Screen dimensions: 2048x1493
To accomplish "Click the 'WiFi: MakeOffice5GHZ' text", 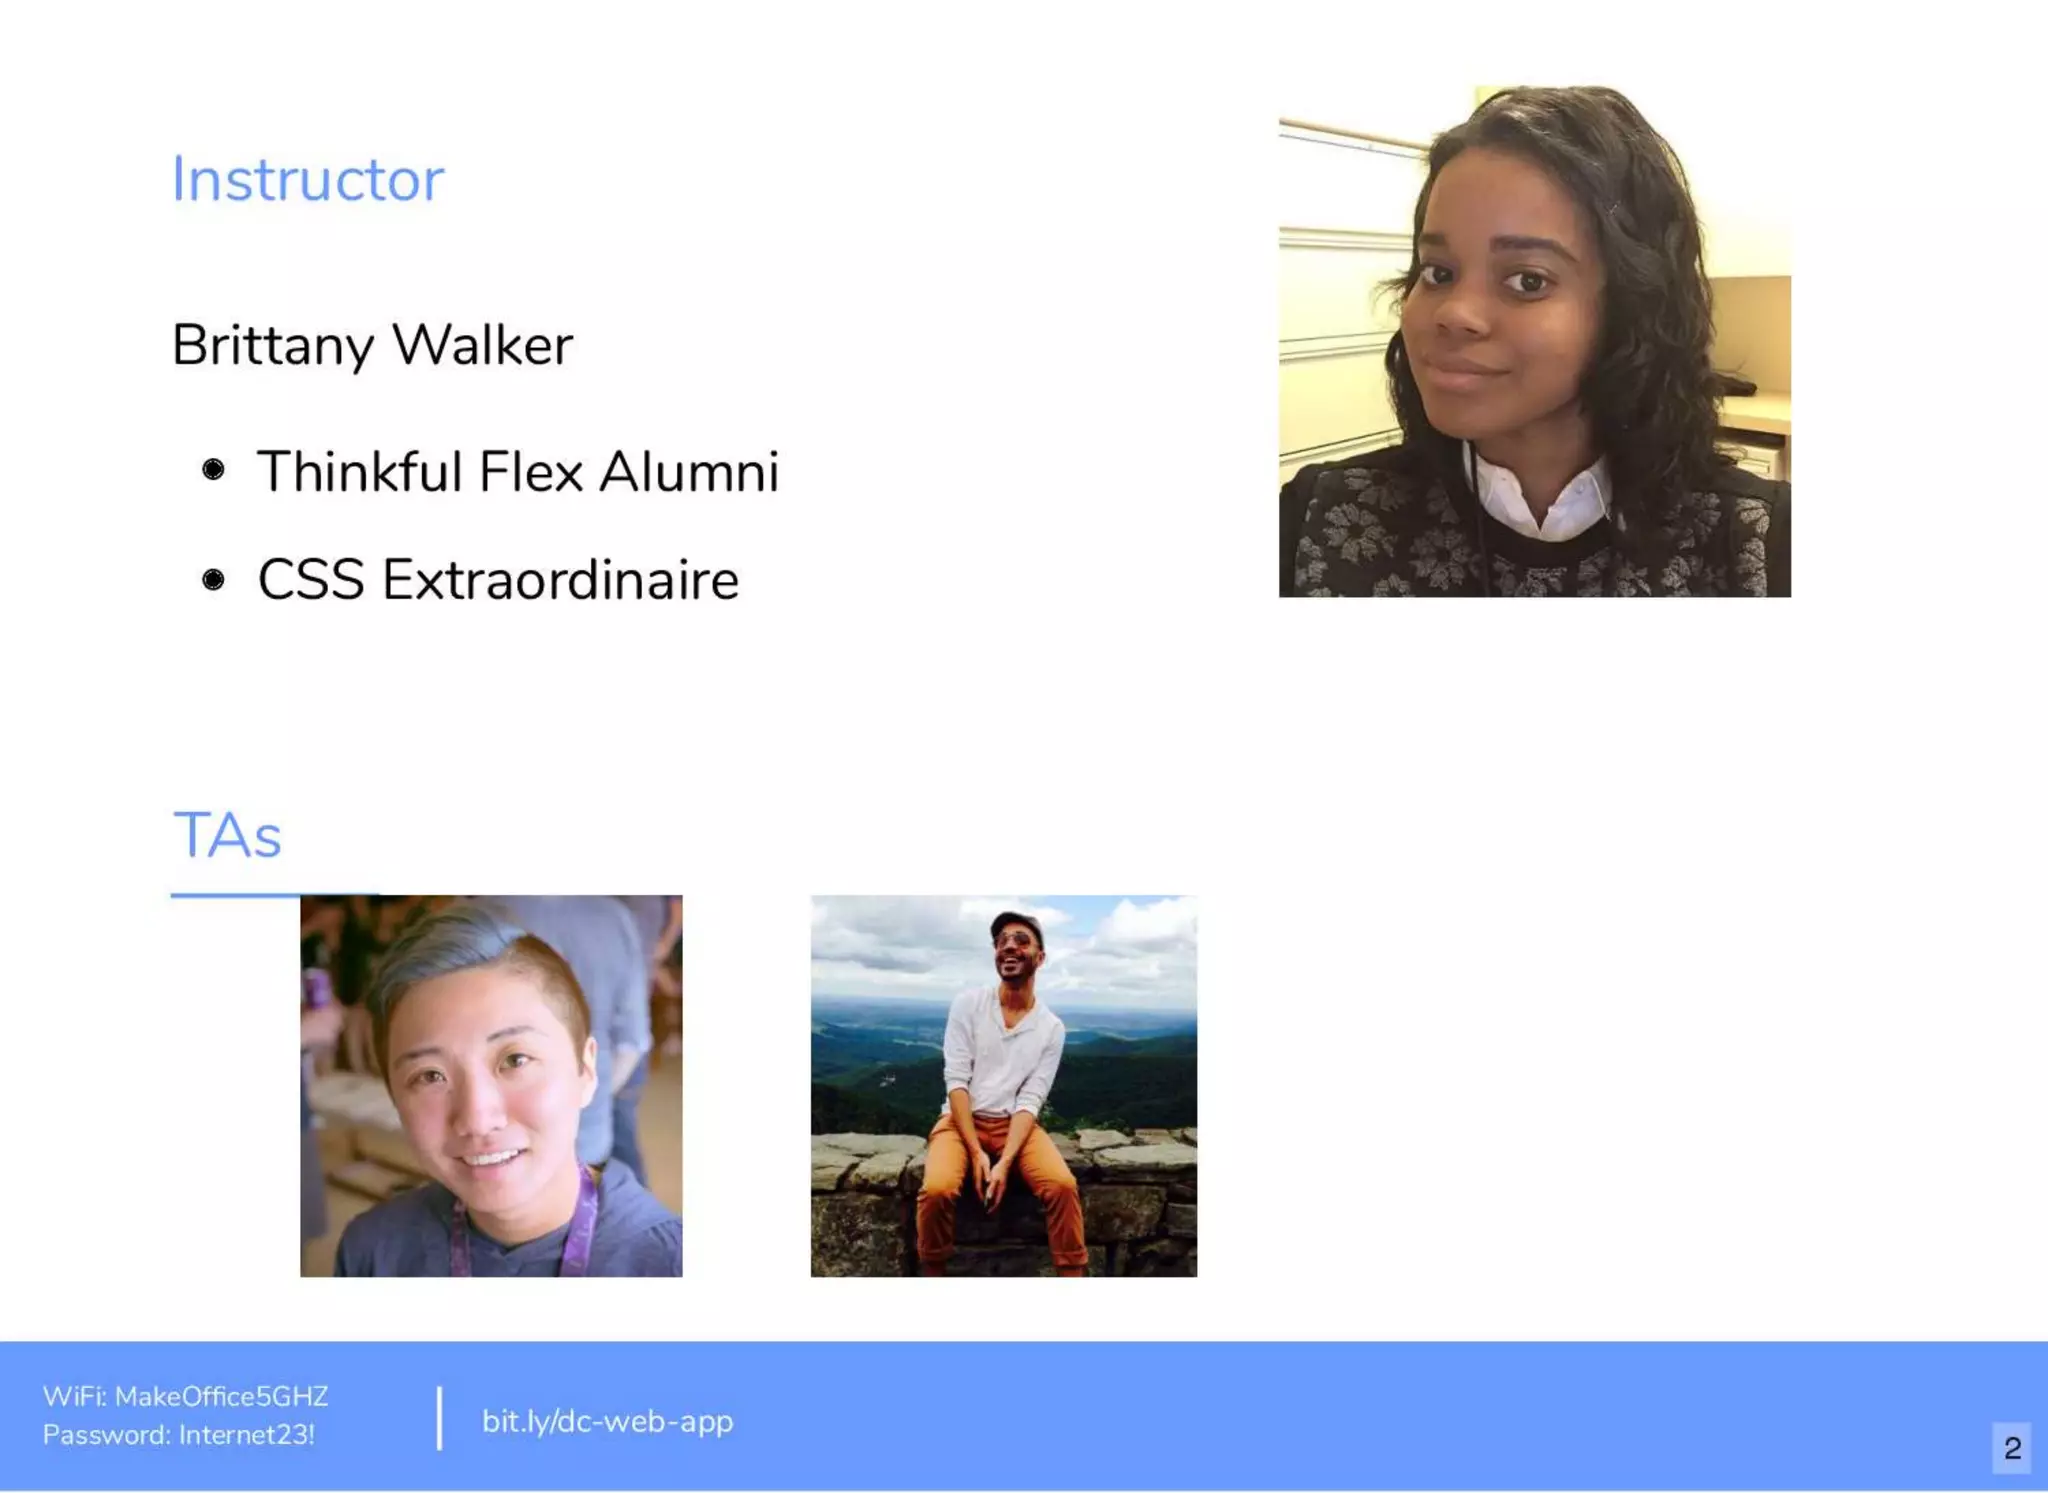I will tap(185, 1396).
